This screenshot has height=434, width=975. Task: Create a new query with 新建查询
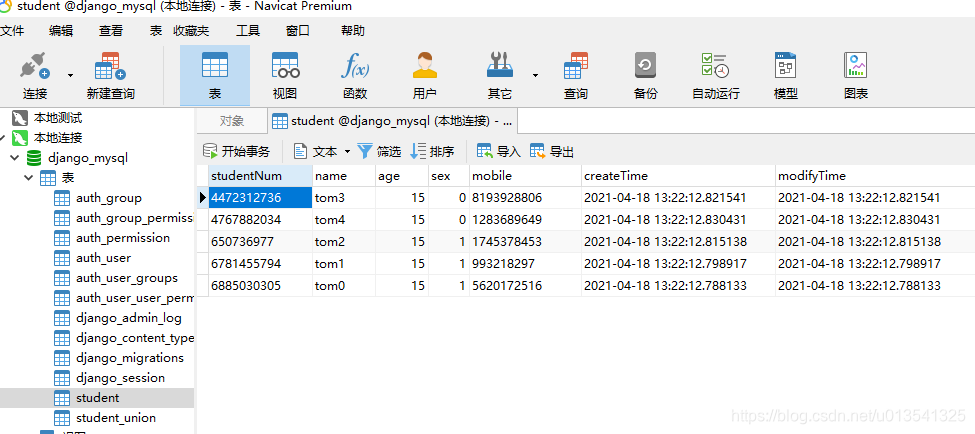[x=111, y=76]
